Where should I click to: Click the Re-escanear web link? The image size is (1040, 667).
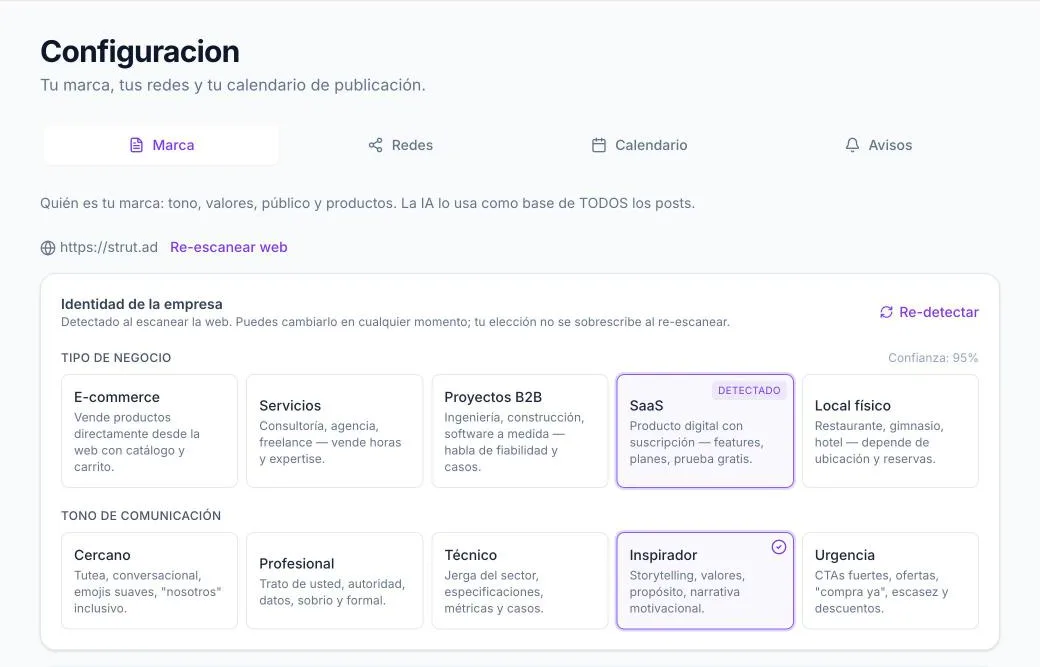coord(229,247)
